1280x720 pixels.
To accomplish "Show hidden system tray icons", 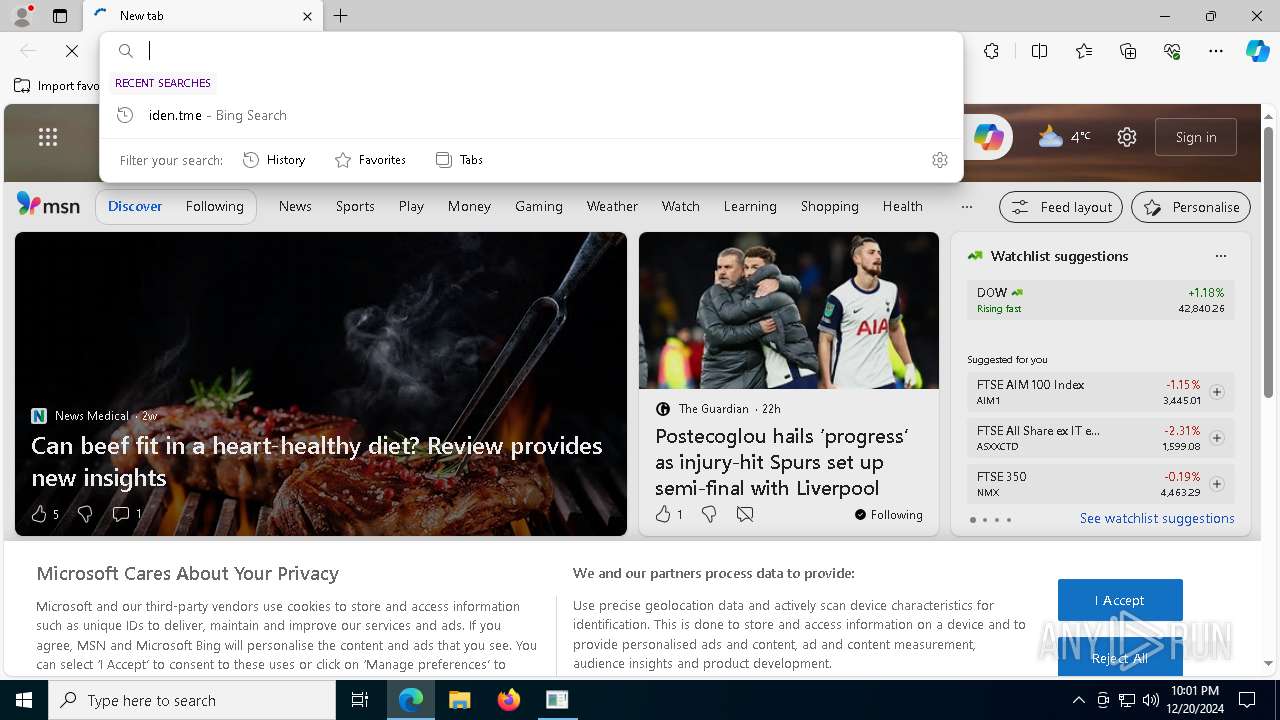I will coord(1078,700).
